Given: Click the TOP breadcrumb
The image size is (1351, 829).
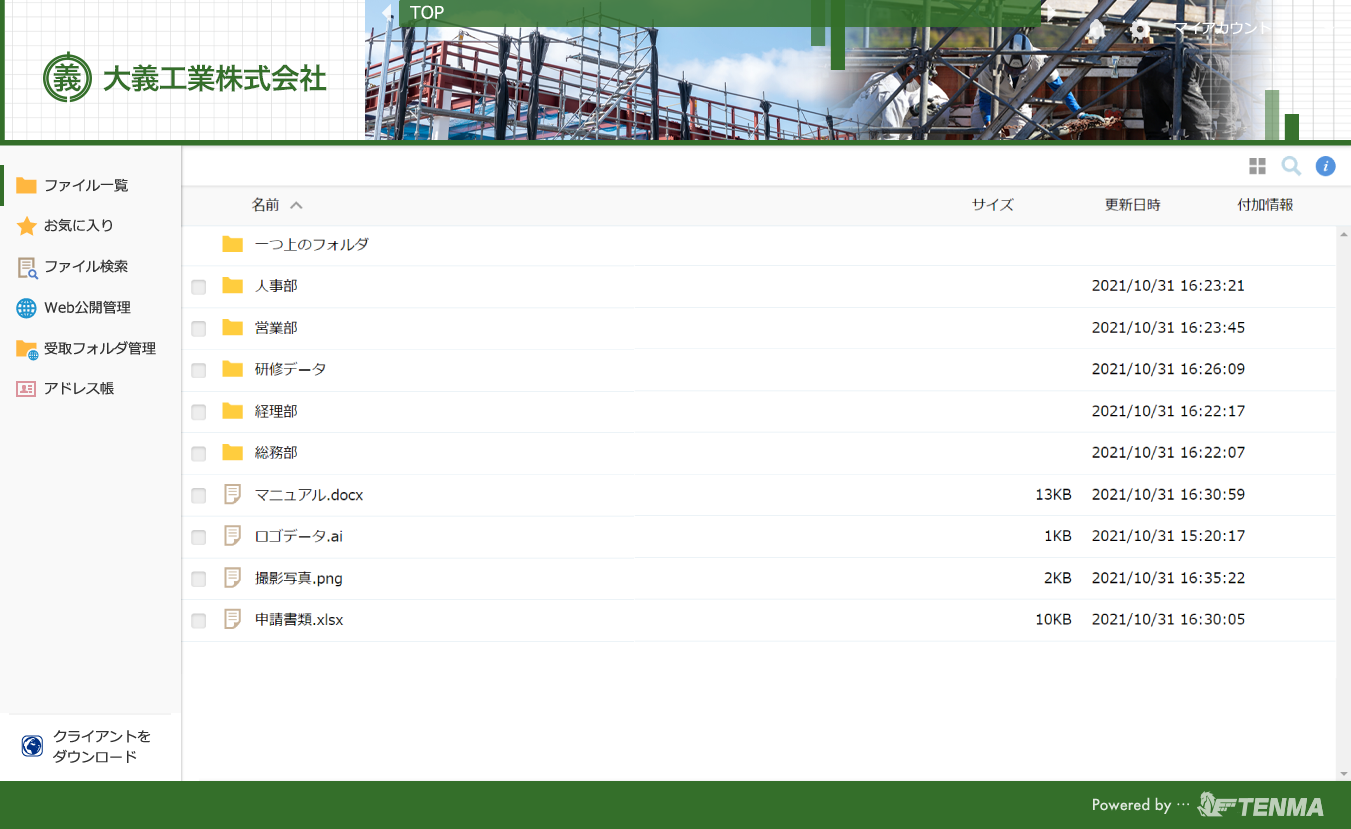Looking at the screenshot, I should click(427, 13).
